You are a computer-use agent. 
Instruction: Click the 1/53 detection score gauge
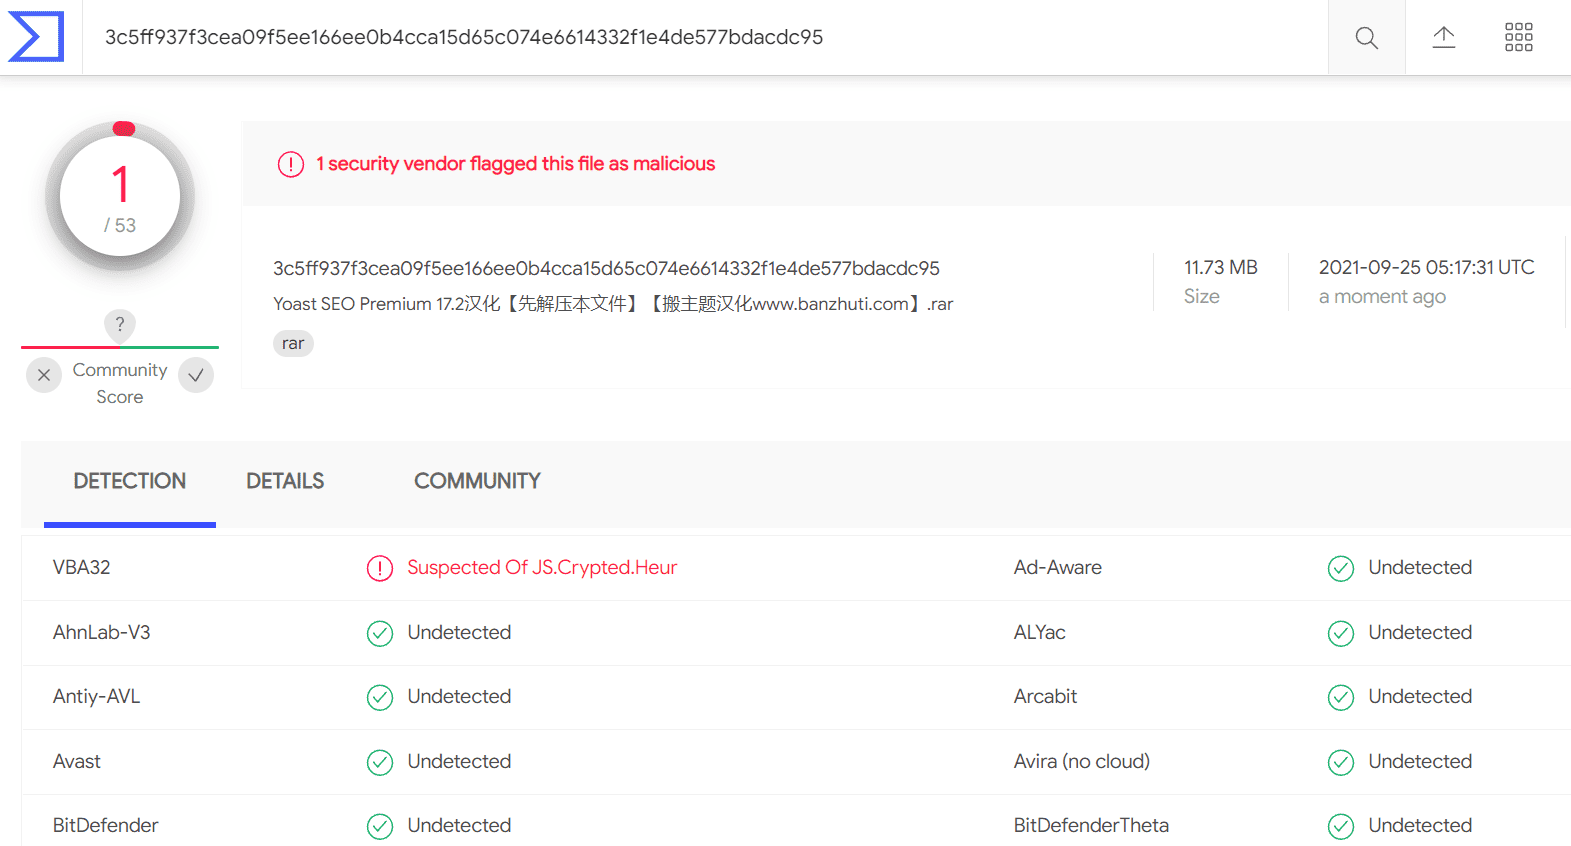click(120, 196)
